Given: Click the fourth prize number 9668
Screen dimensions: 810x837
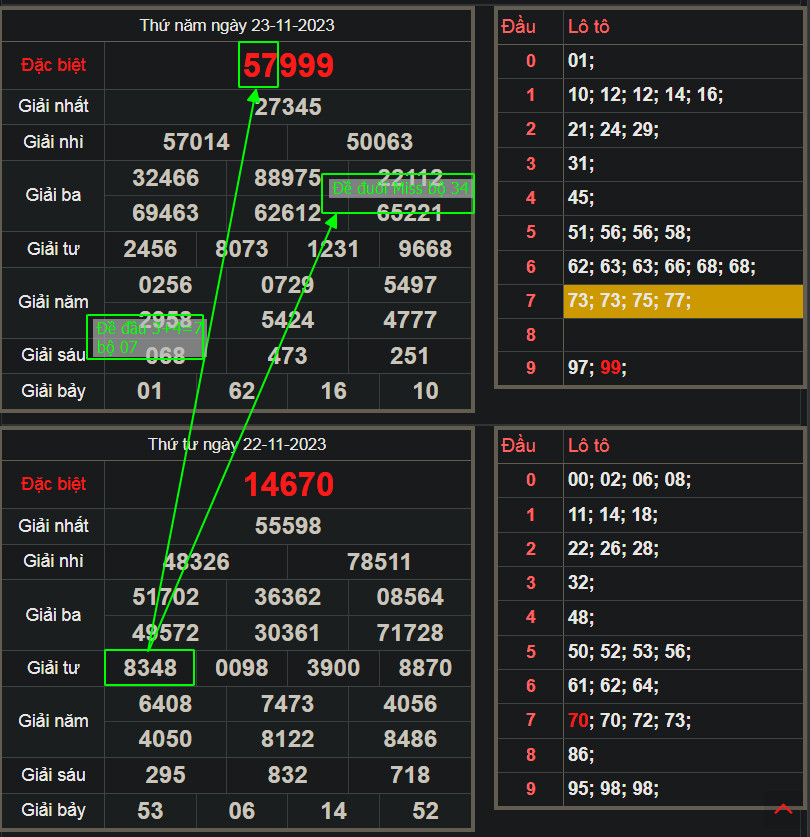Looking at the screenshot, I should 425,249.
